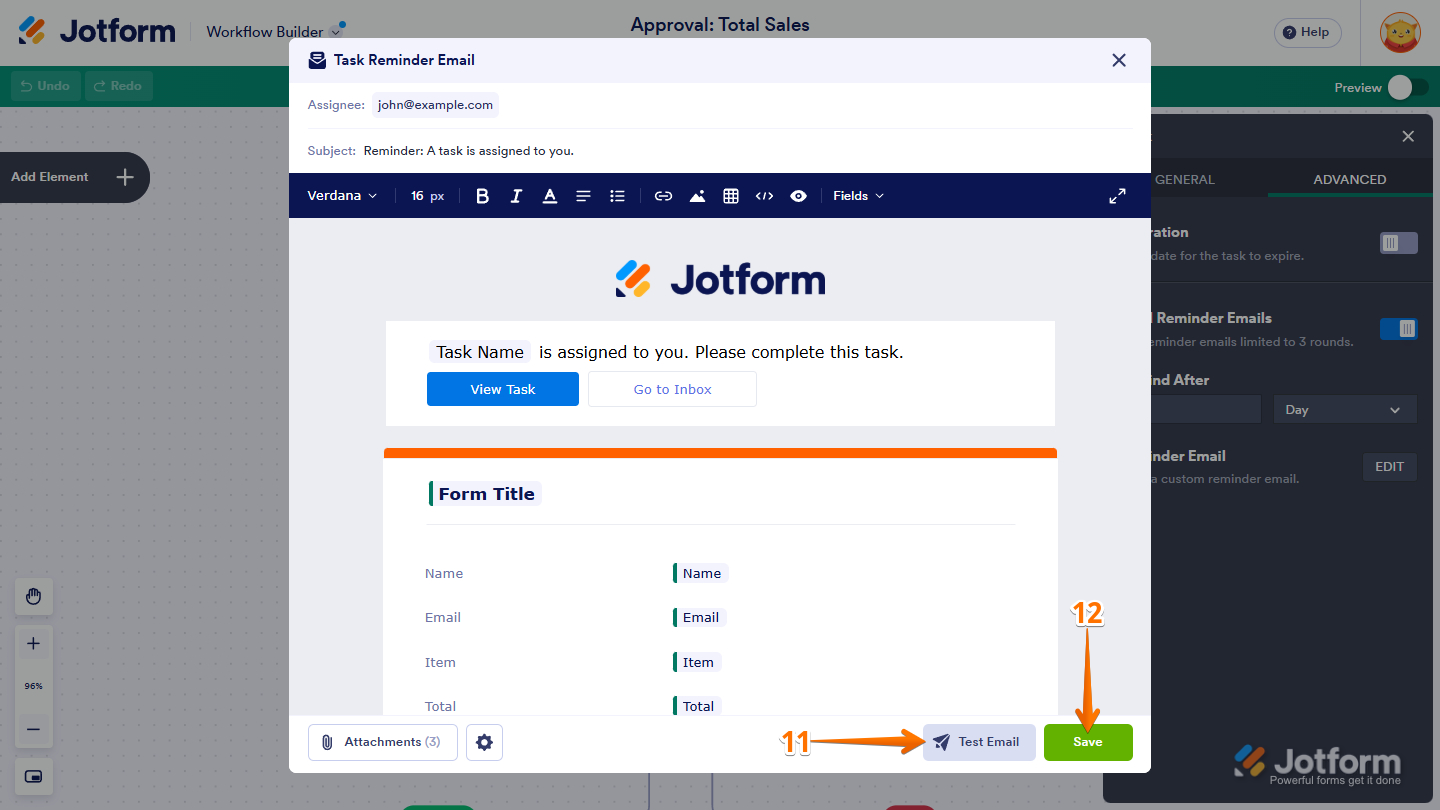The image size is (1440, 810).
Task: Disable the Send Reminder Emails switch
Action: pos(1399,329)
